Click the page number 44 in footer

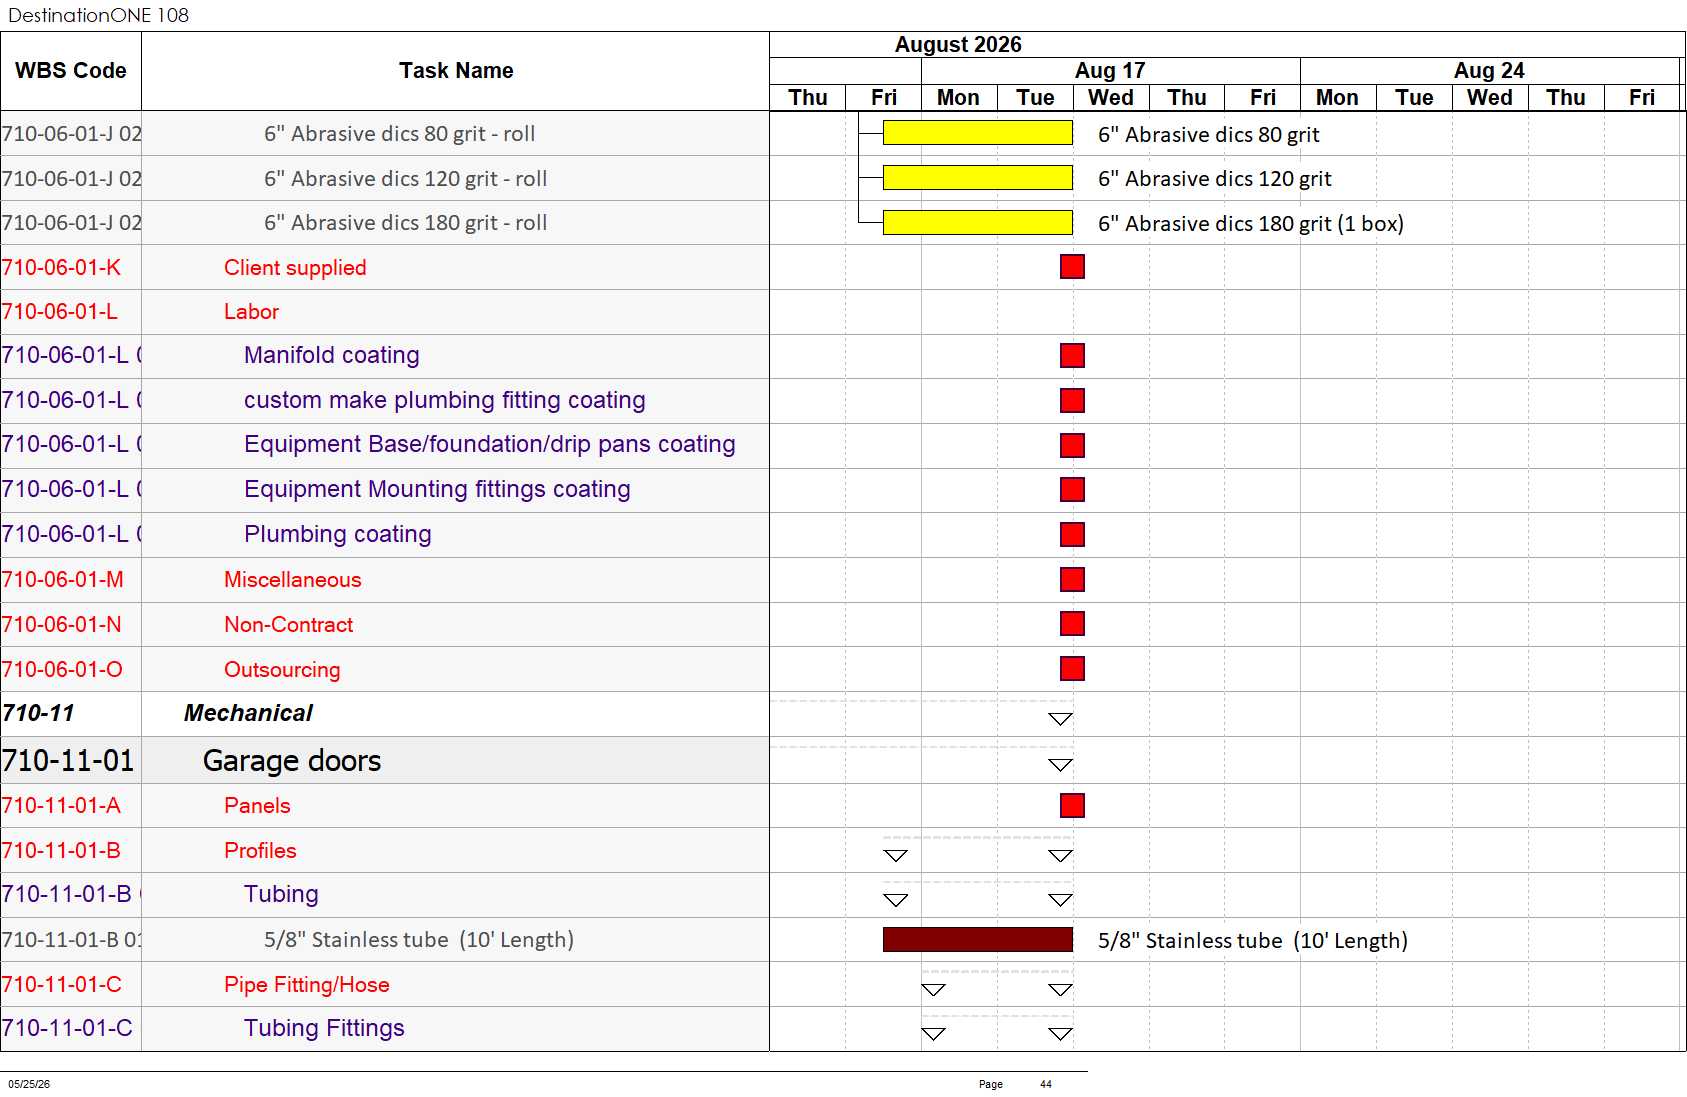(x=1046, y=1084)
